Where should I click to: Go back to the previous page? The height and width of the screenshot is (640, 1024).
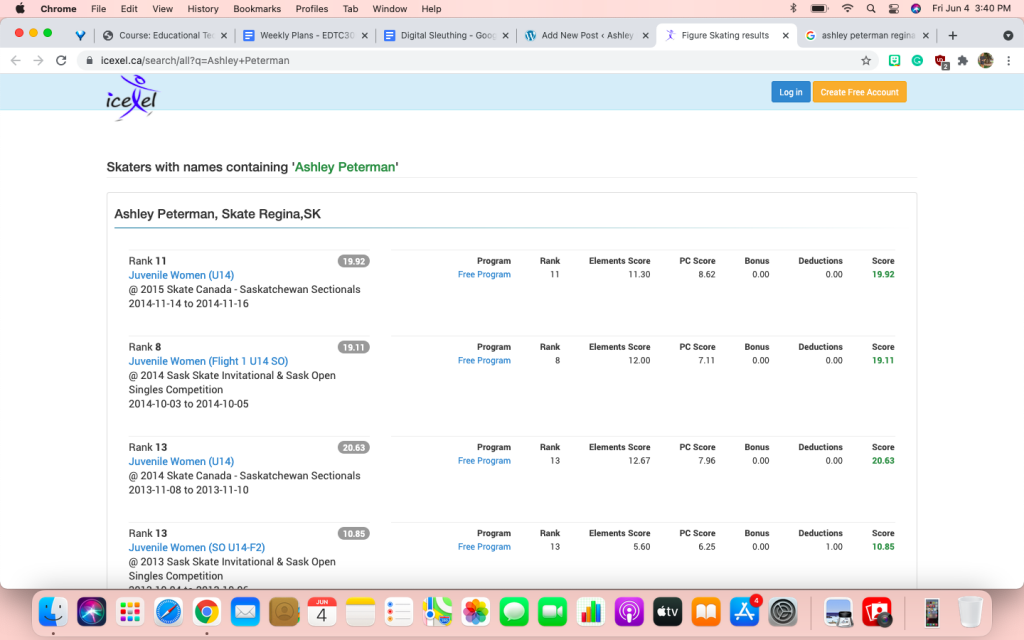pyautogui.click(x=16, y=61)
